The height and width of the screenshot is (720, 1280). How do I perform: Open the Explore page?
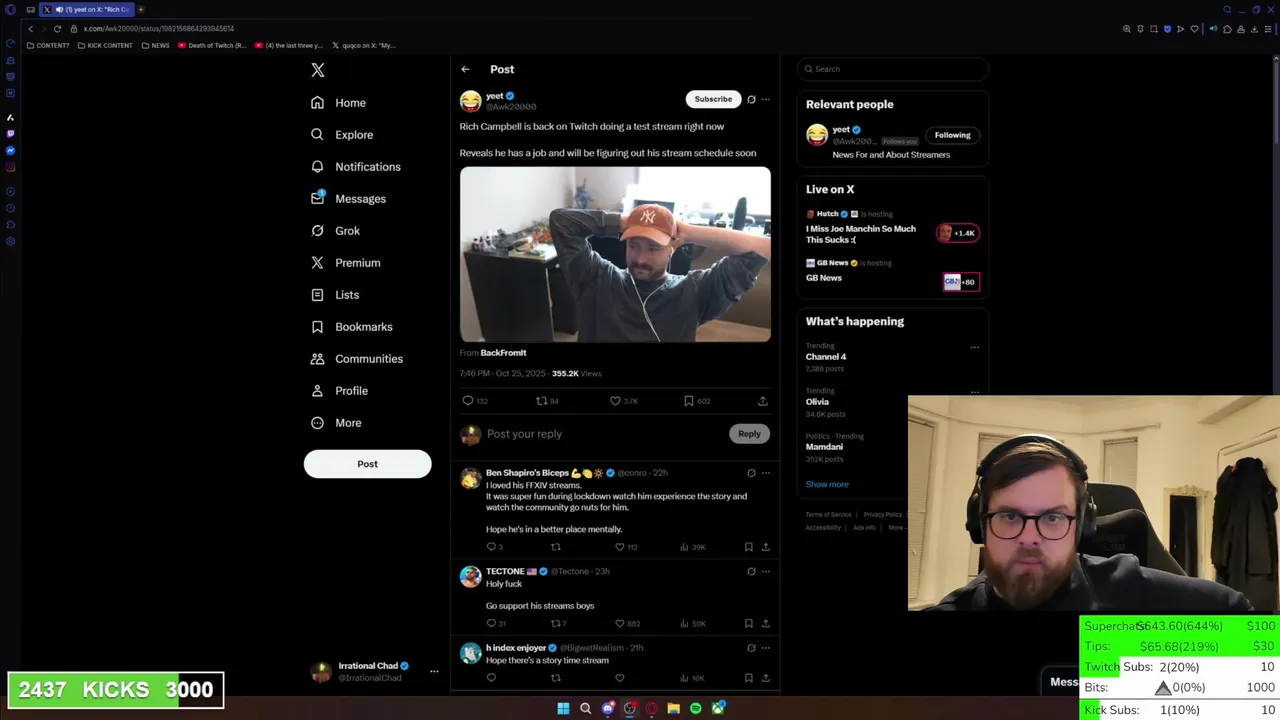pos(342,135)
